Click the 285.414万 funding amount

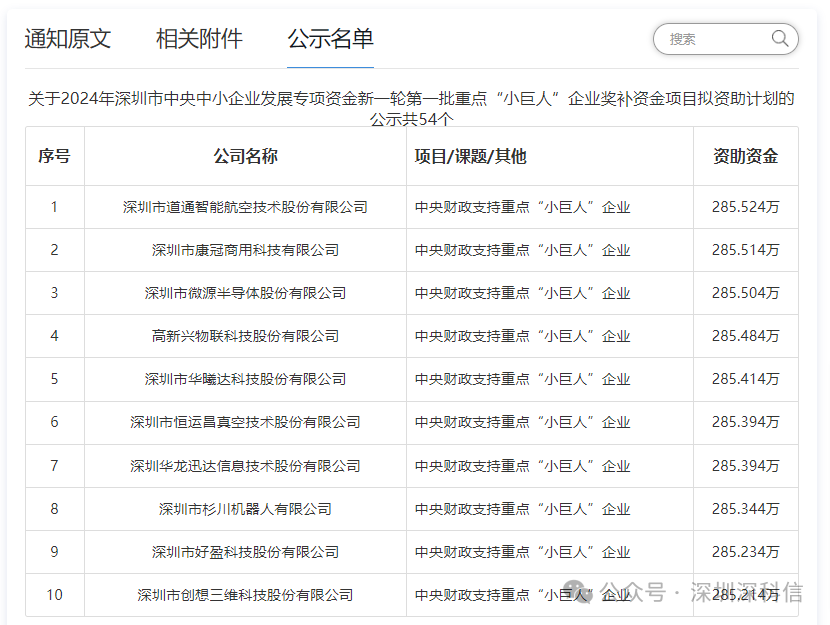coord(745,379)
